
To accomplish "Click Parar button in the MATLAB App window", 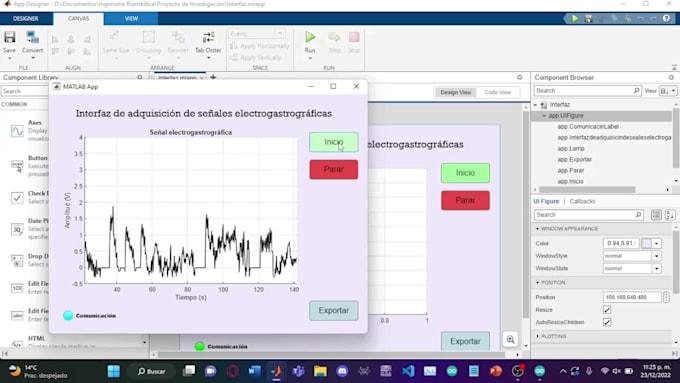I will tap(333, 169).
